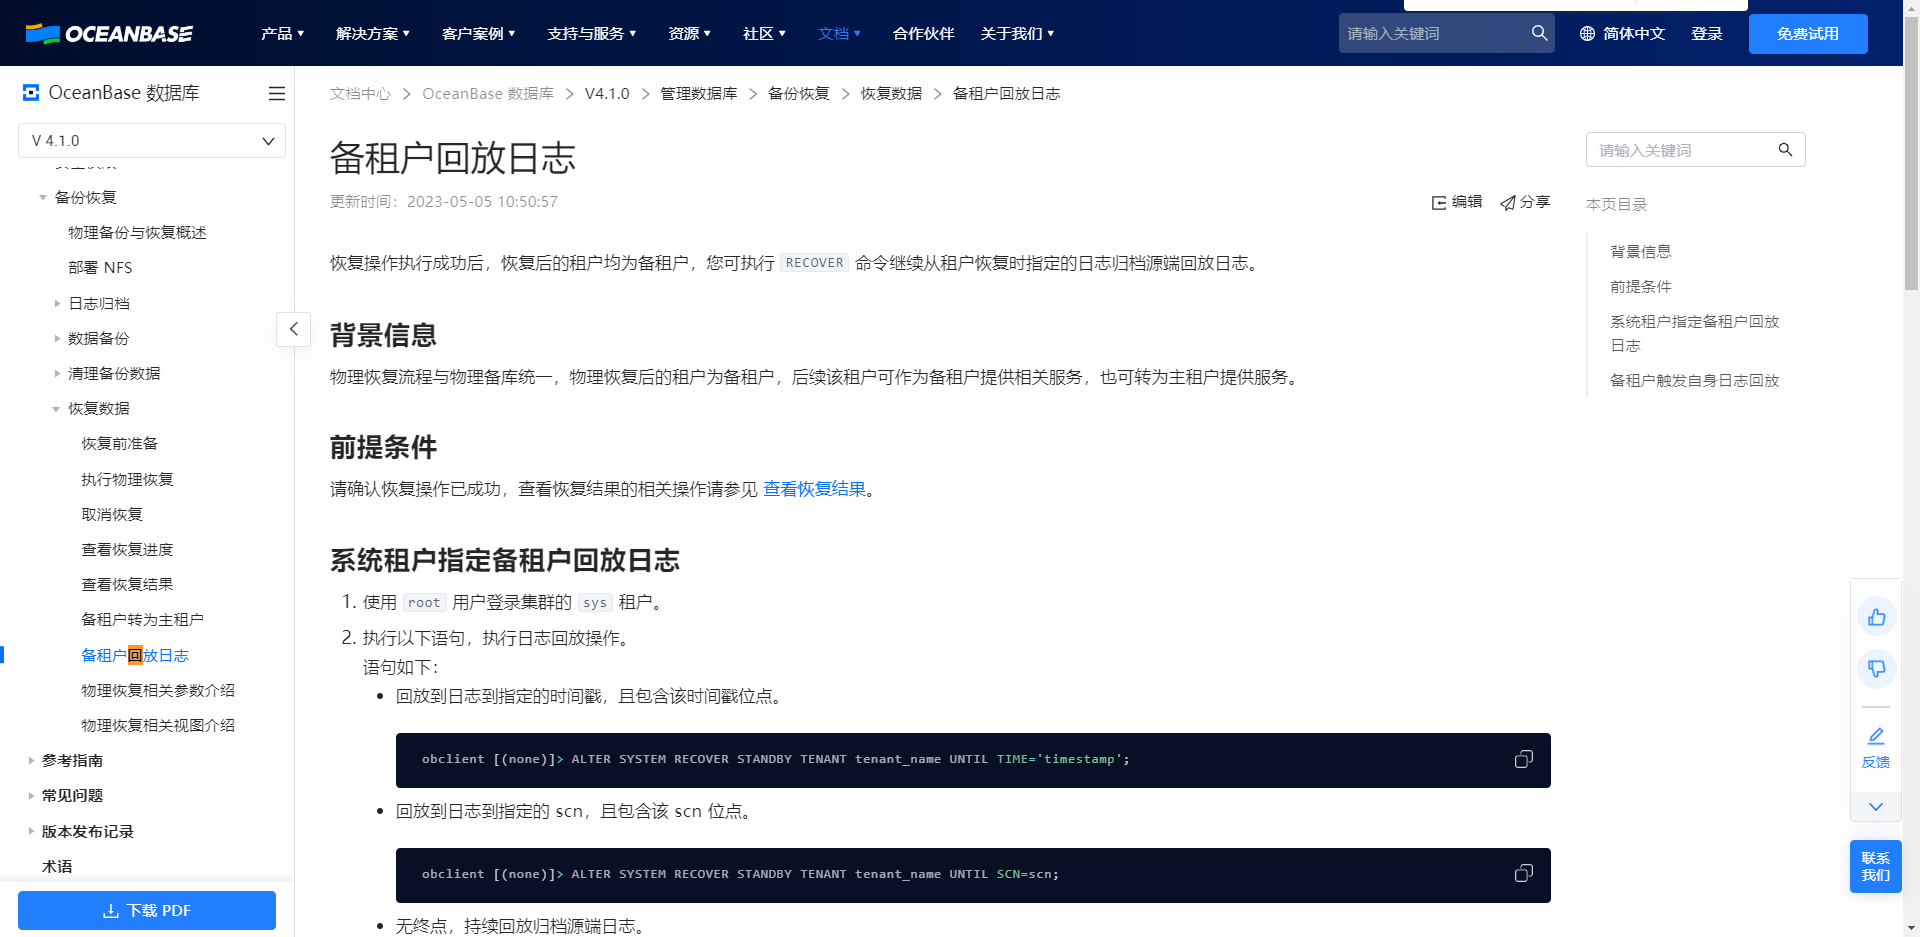Screen dimensions: 1920x937
Task: Expand the 版本发布记录 tree node
Action: [x=31, y=832]
